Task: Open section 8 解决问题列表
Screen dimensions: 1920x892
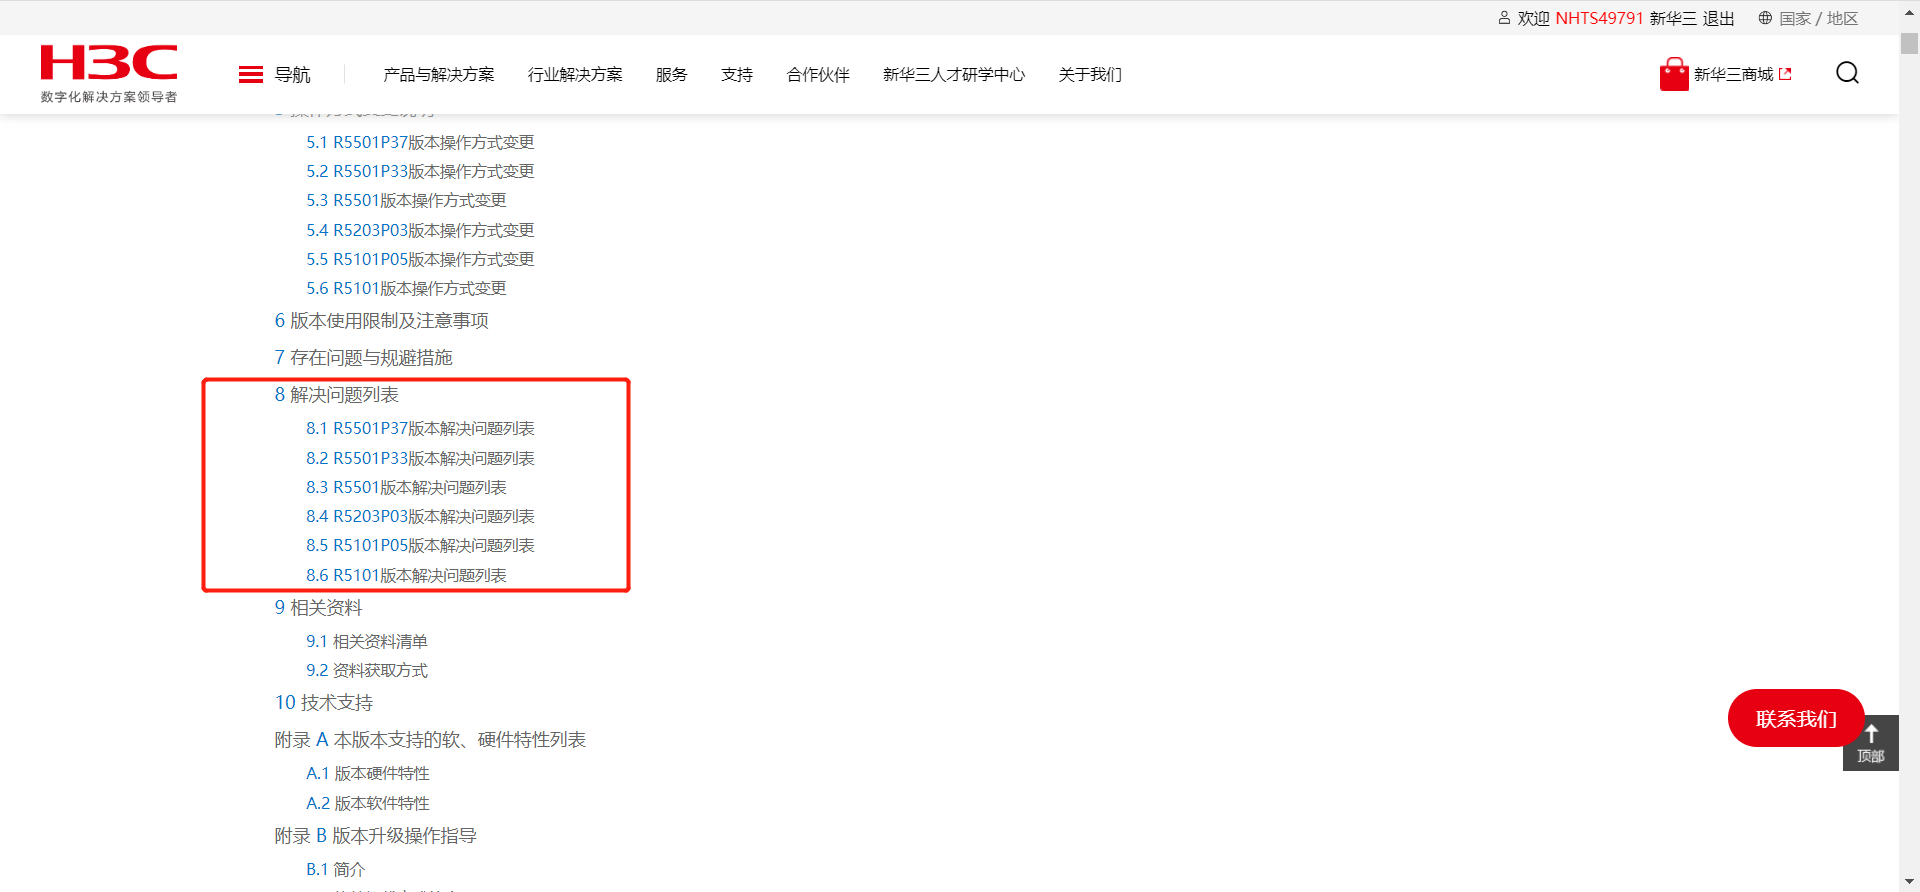Action: (337, 394)
